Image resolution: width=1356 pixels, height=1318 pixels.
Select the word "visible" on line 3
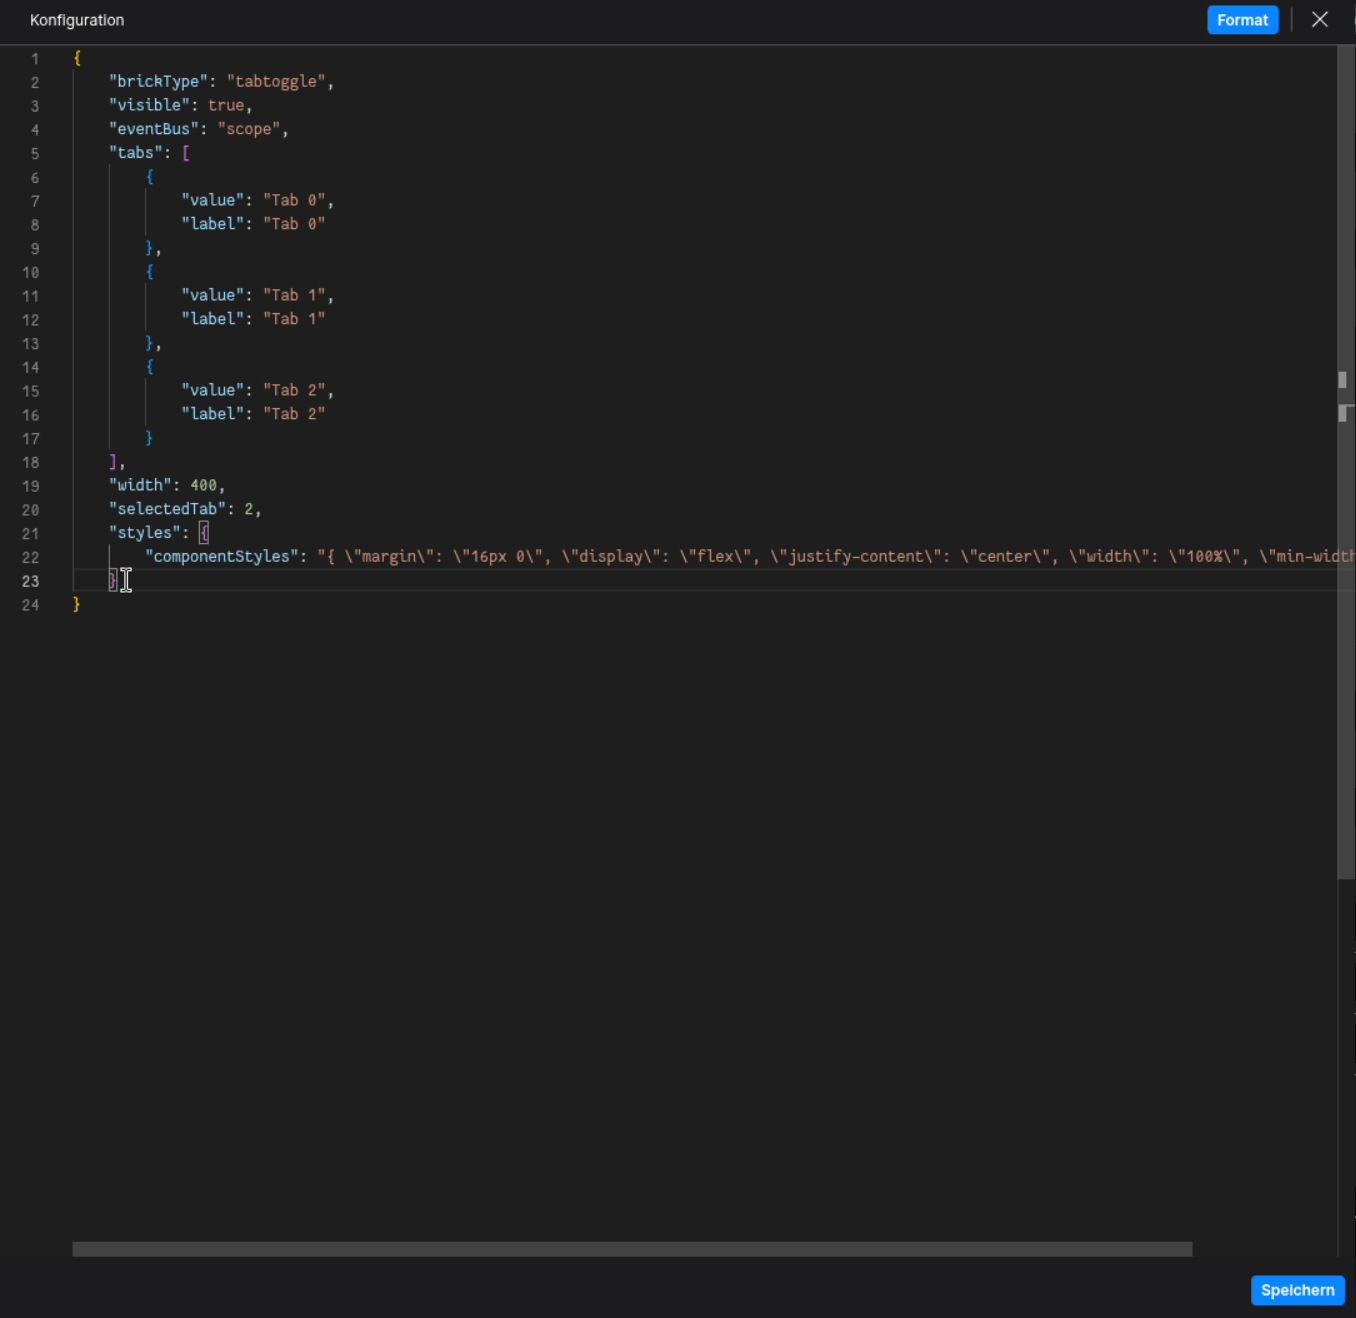[x=150, y=105]
